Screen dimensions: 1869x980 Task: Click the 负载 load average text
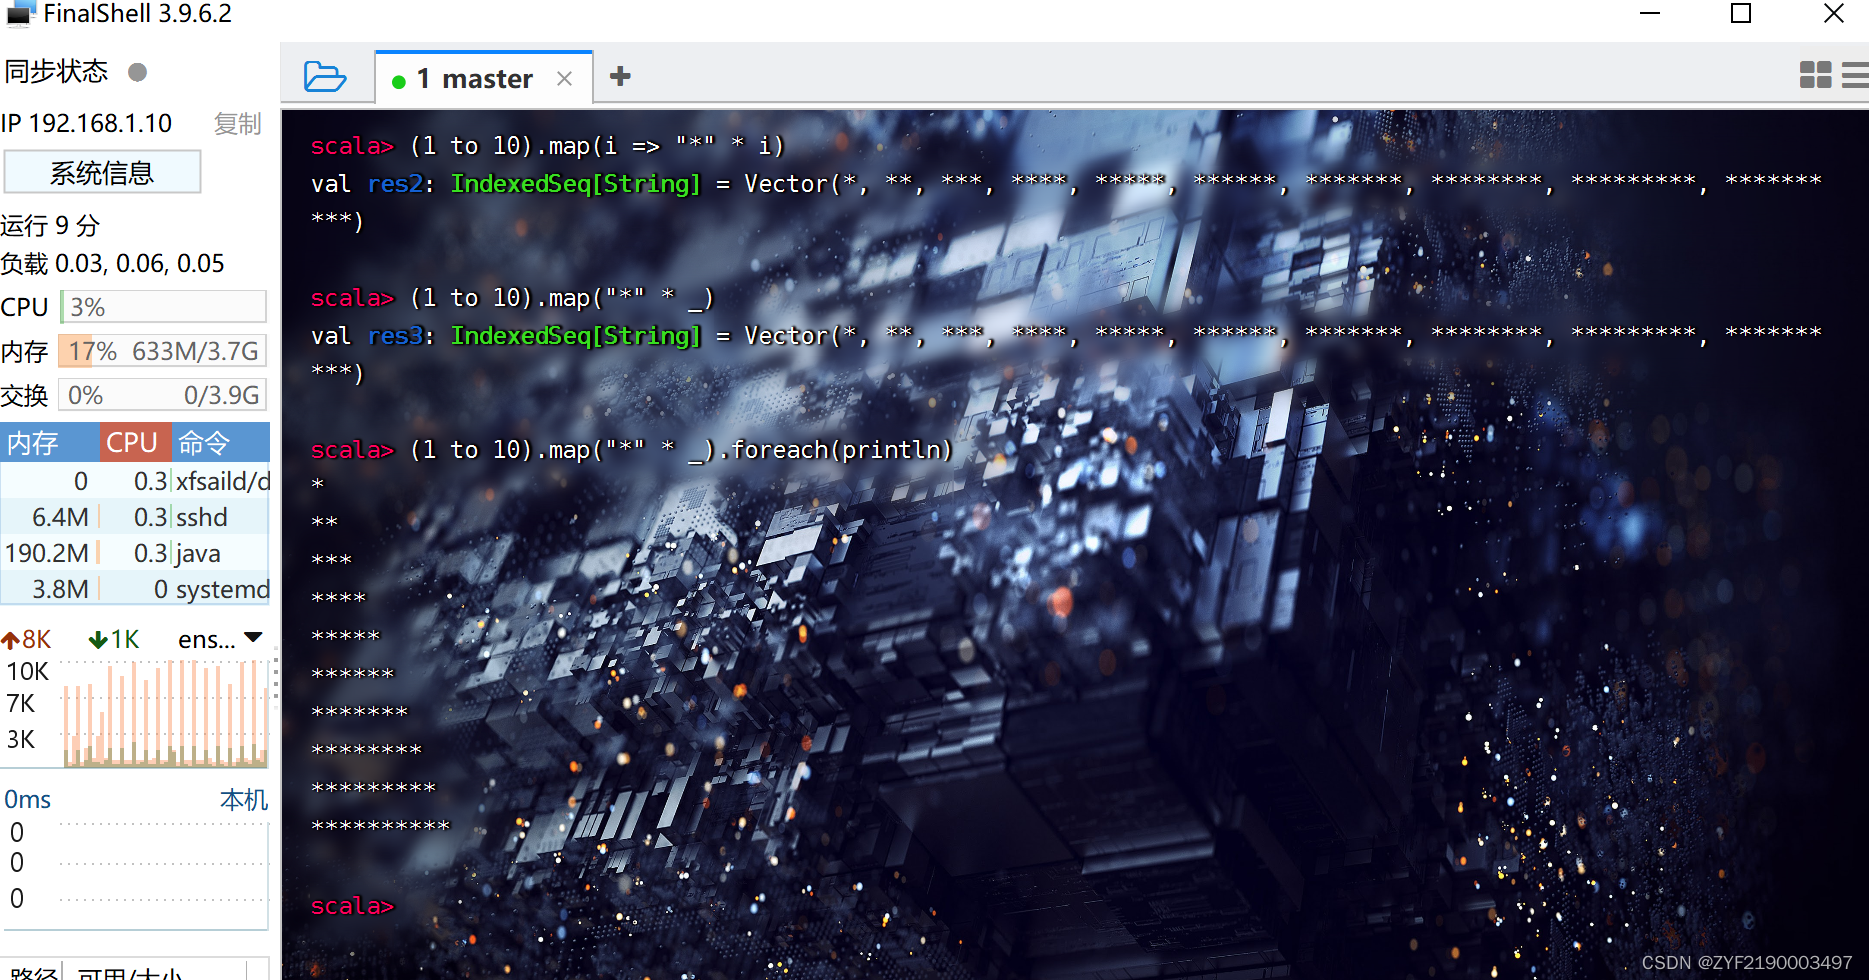[112, 264]
